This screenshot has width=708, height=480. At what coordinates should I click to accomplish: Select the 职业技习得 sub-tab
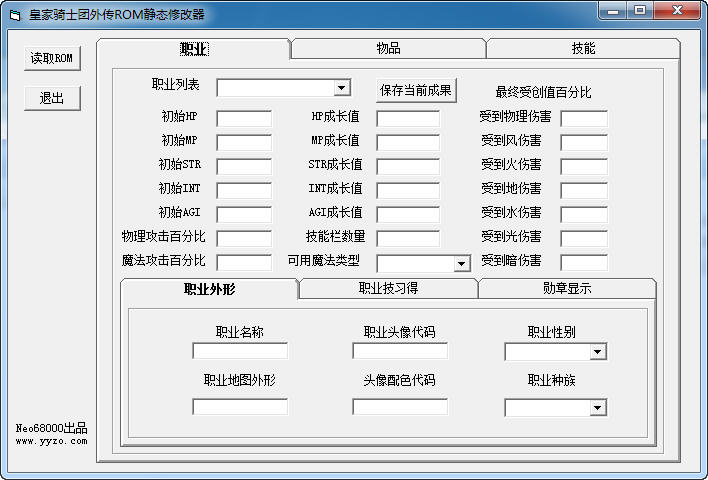click(x=388, y=288)
